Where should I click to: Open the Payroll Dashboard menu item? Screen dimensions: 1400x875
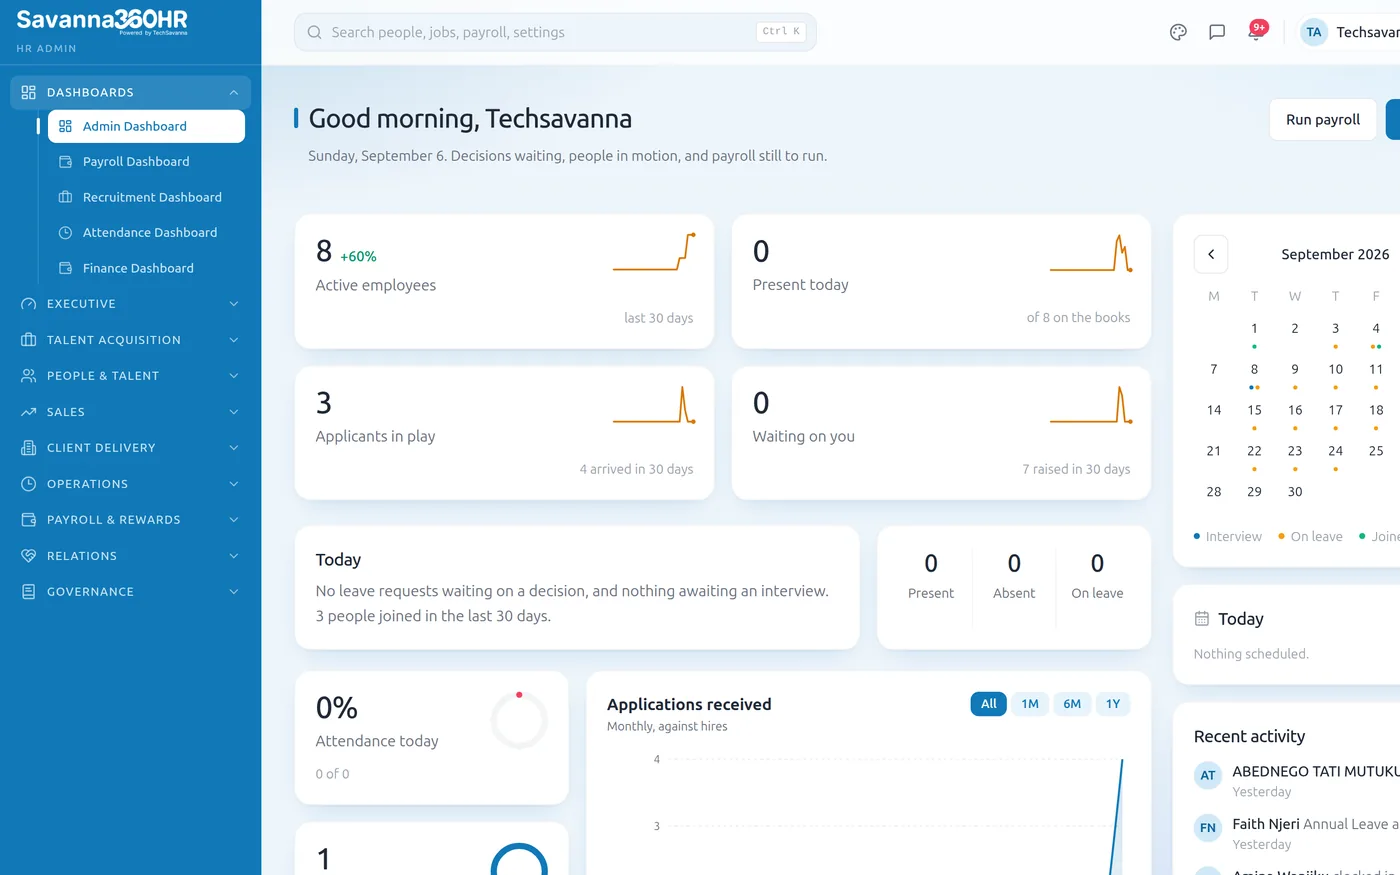pos(146,162)
